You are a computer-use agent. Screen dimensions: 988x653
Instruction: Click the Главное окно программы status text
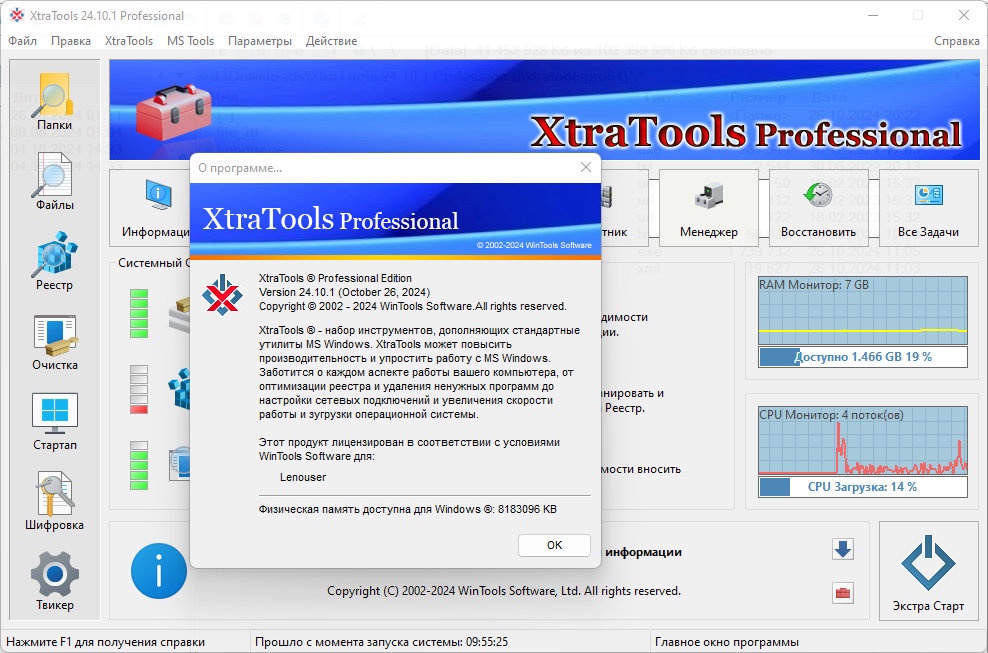[727, 642]
